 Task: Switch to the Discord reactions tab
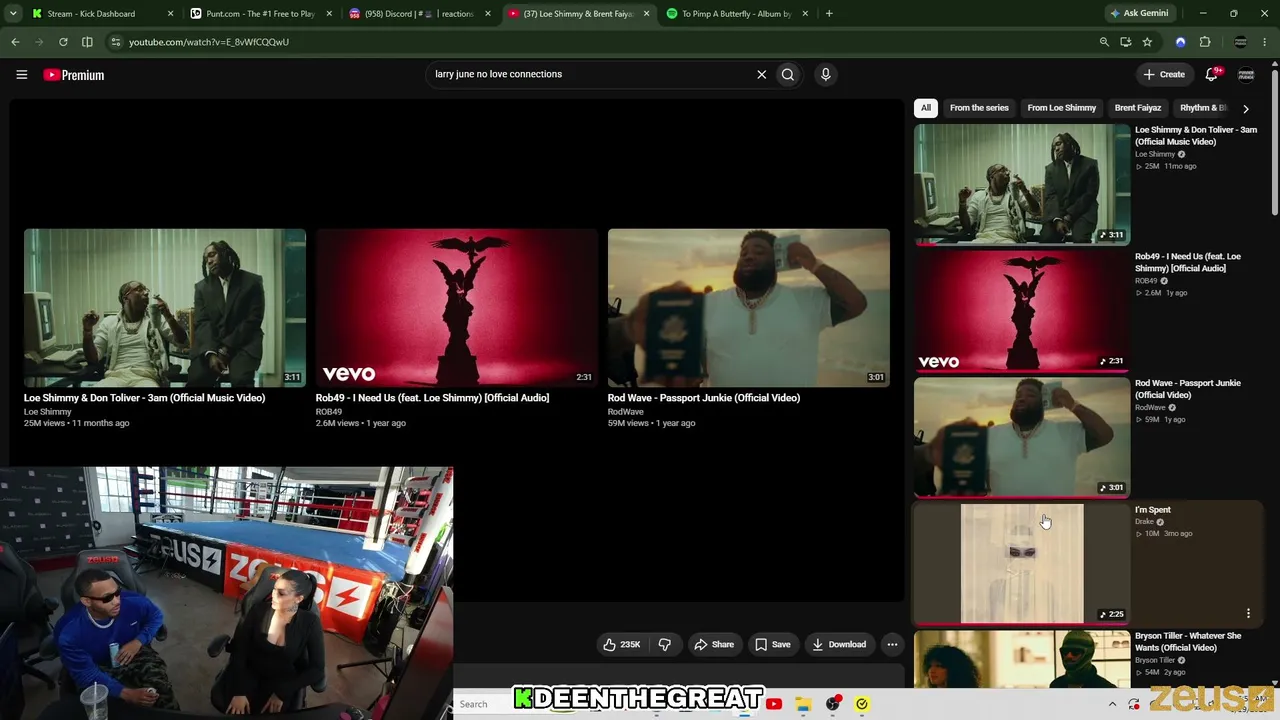click(419, 14)
